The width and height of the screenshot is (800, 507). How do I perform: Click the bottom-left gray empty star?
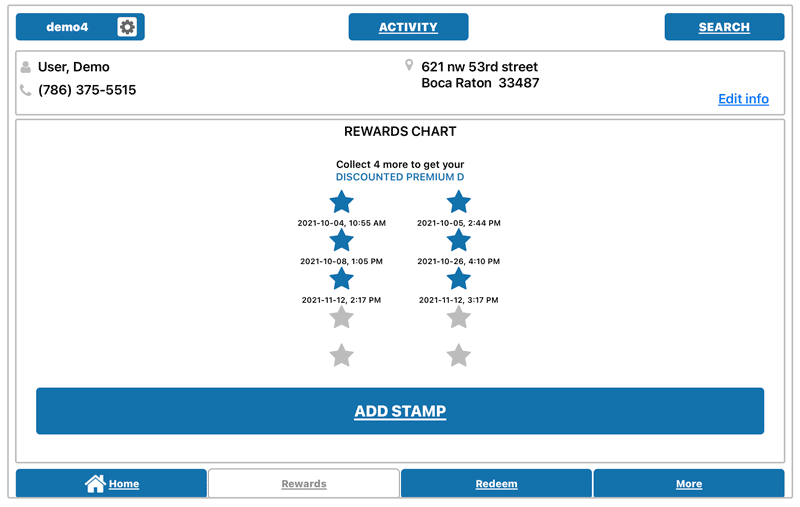pyautogui.click(x=342, y=355)
